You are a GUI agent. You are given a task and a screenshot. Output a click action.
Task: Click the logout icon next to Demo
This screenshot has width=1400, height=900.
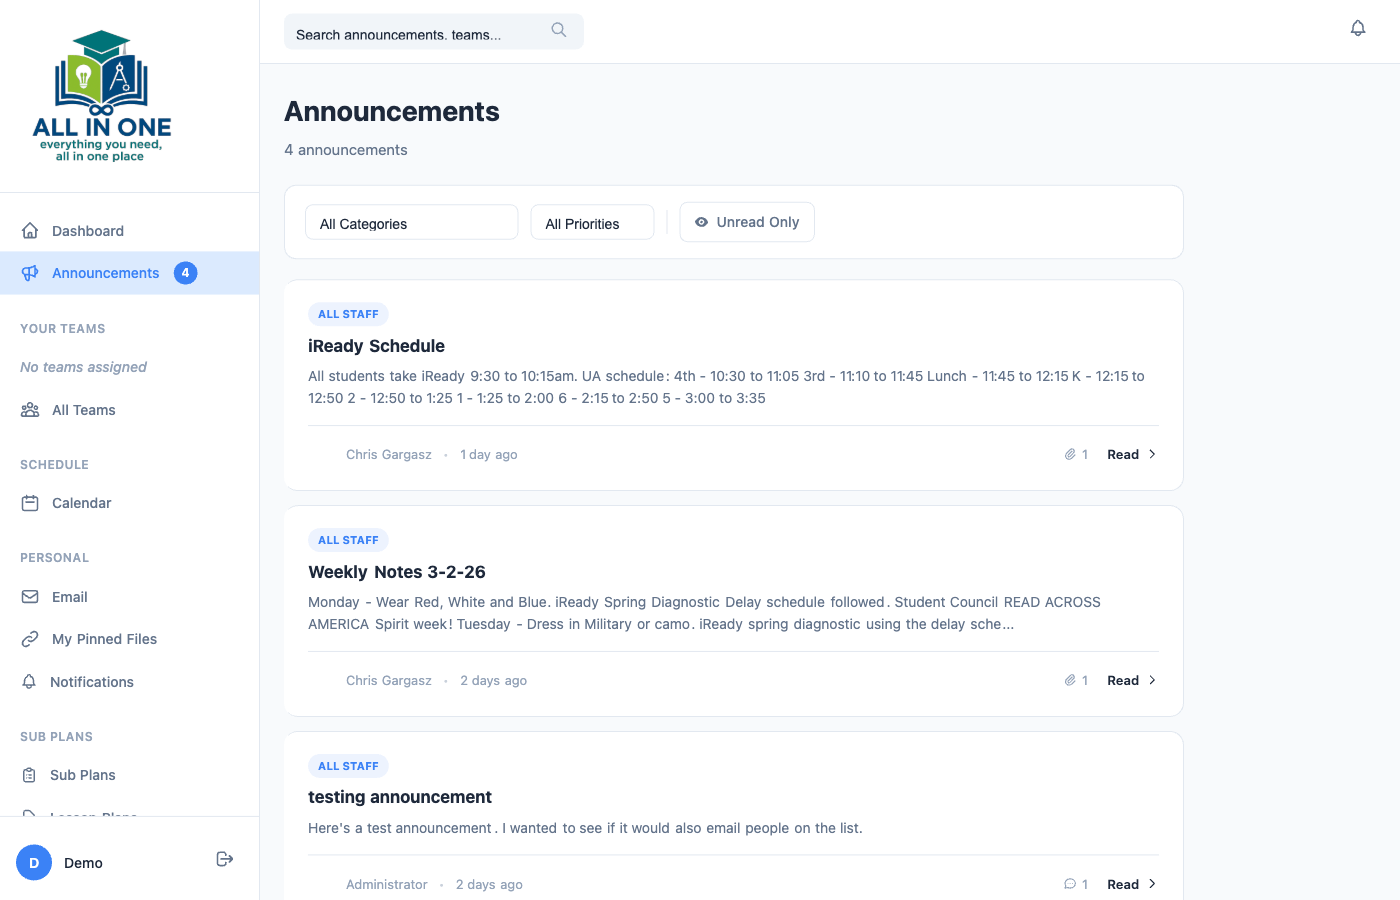[224, 858]
